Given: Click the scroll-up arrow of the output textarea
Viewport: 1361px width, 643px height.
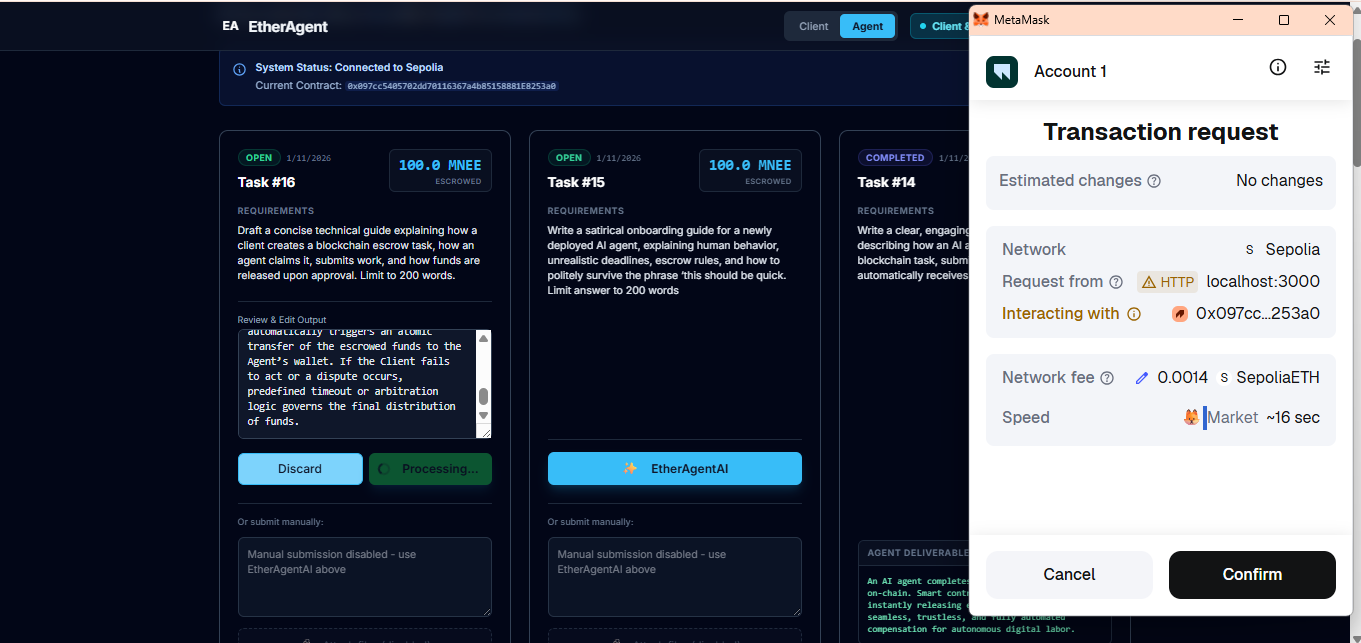Looking at the screenshot, I should click(x=484, y=337).
